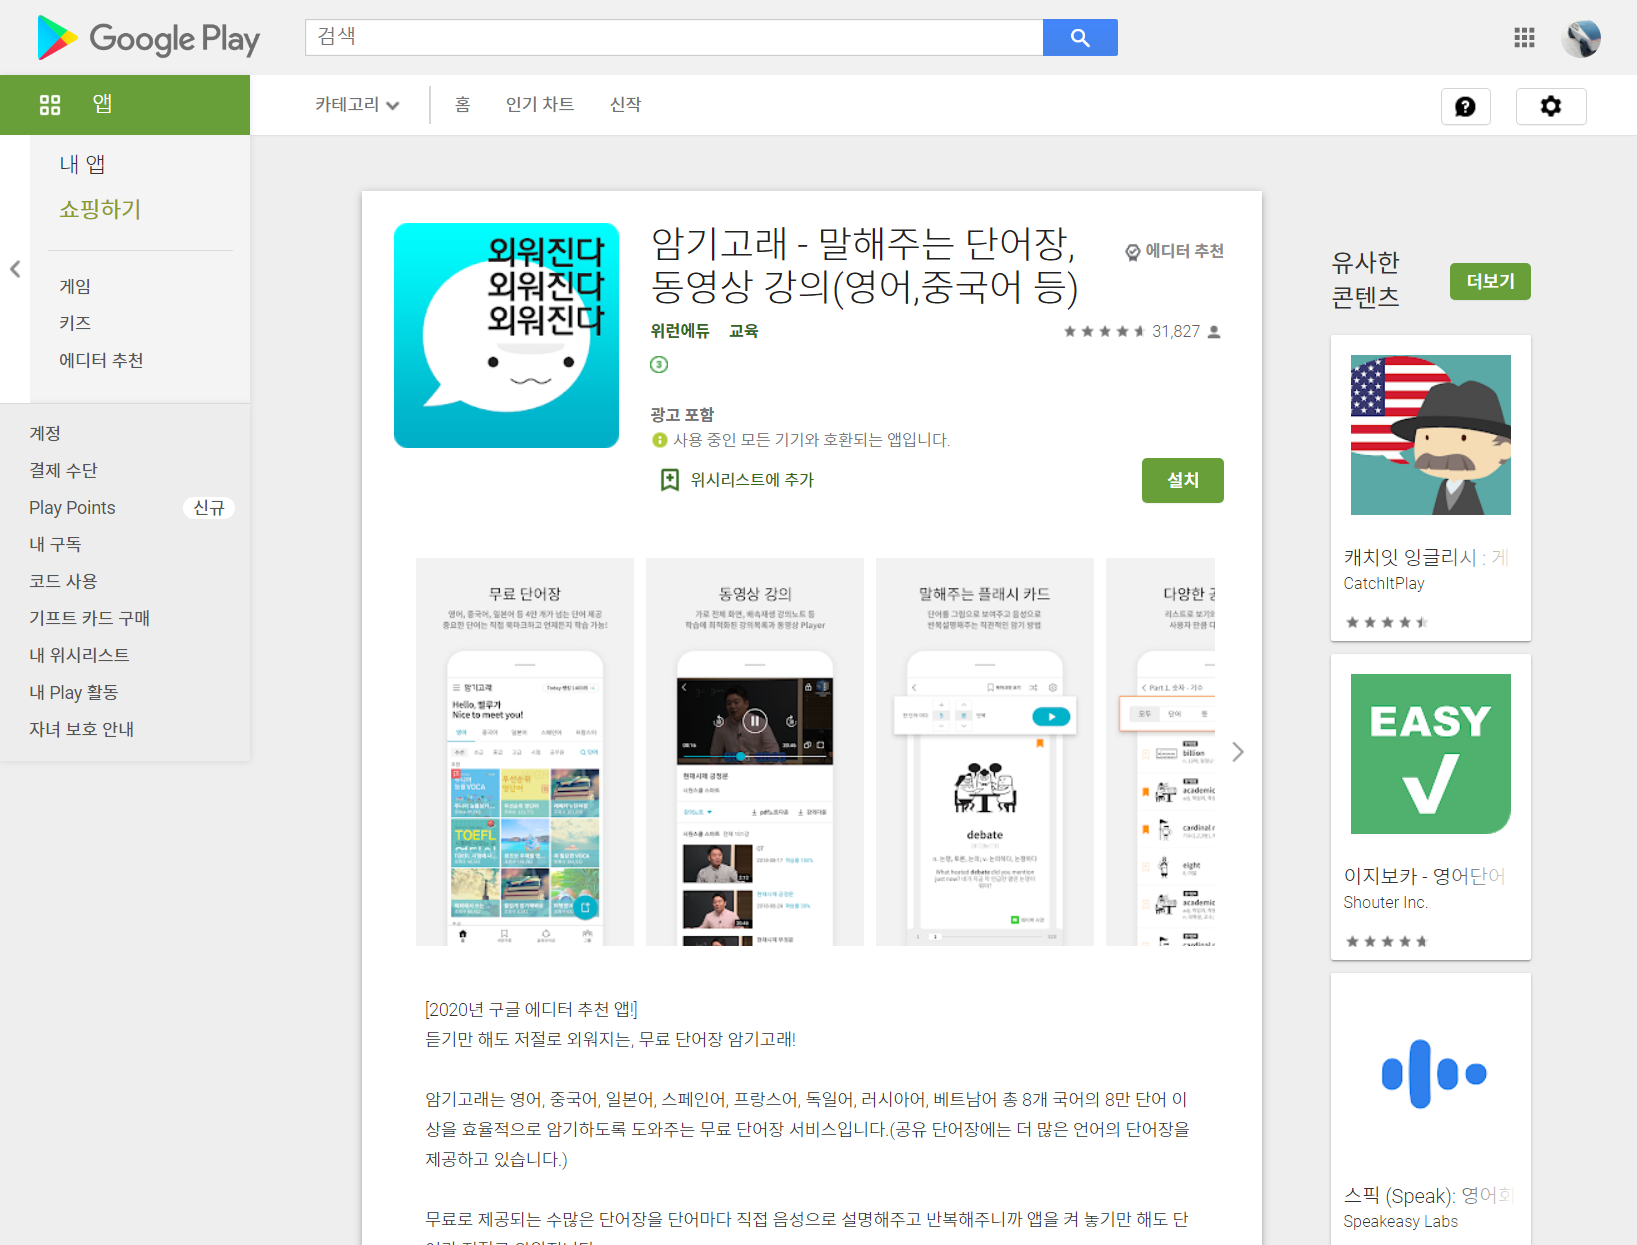Screen dimensions: 1637x1245
Task: Open 무료 단어장 screenshot
Action: tap(525, 752)
